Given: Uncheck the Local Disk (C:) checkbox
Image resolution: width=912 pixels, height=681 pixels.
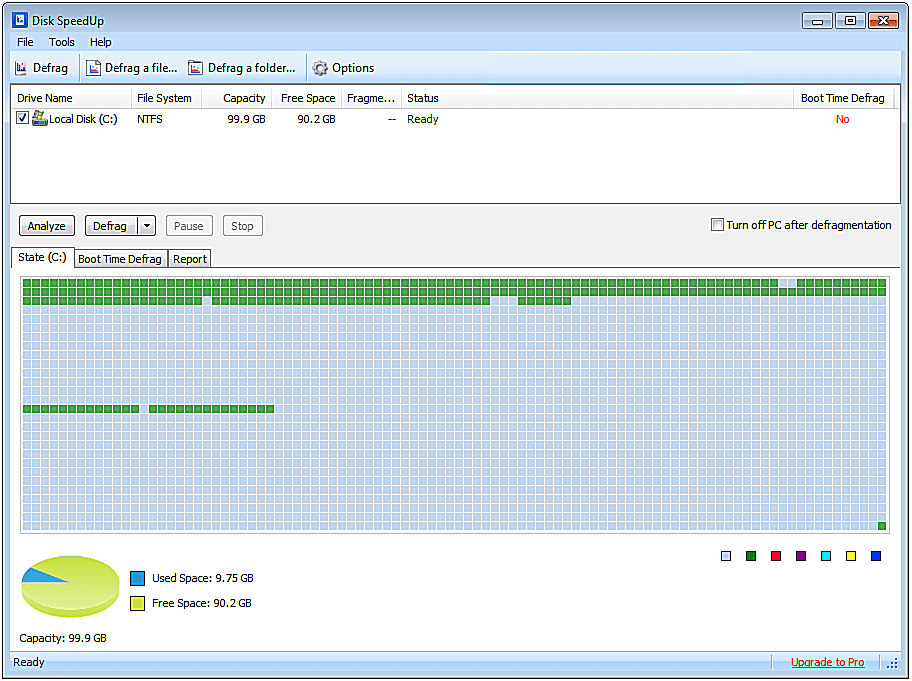Looking at the screenshot, I should [23, 118].
